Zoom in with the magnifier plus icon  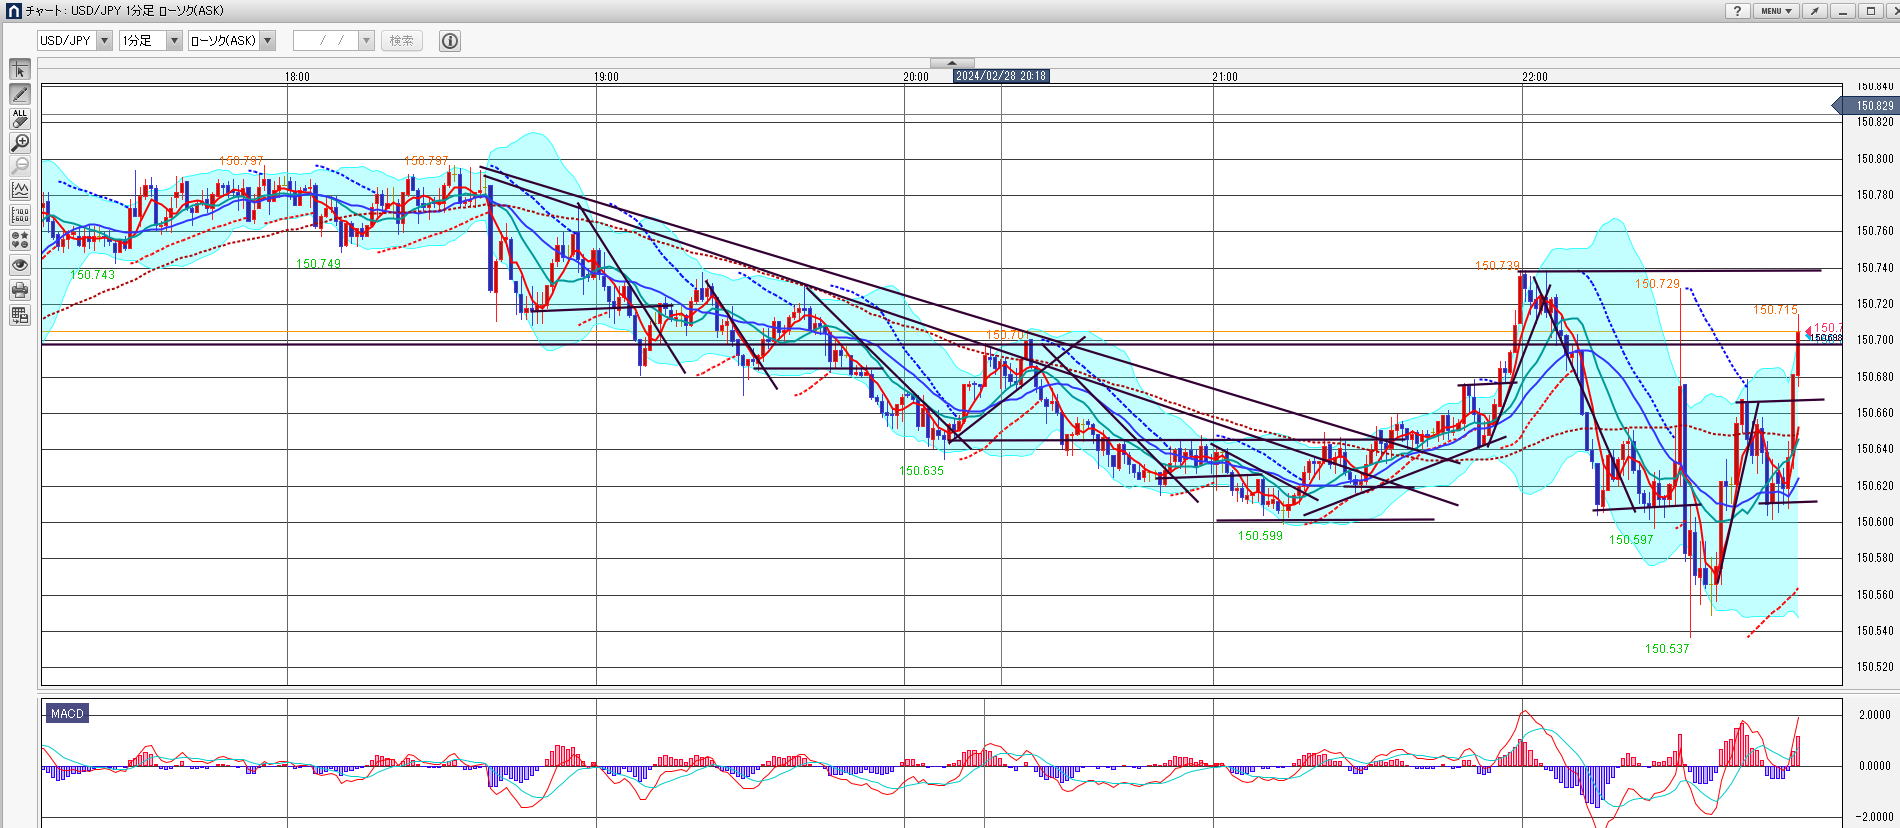[x=20, y=143]
